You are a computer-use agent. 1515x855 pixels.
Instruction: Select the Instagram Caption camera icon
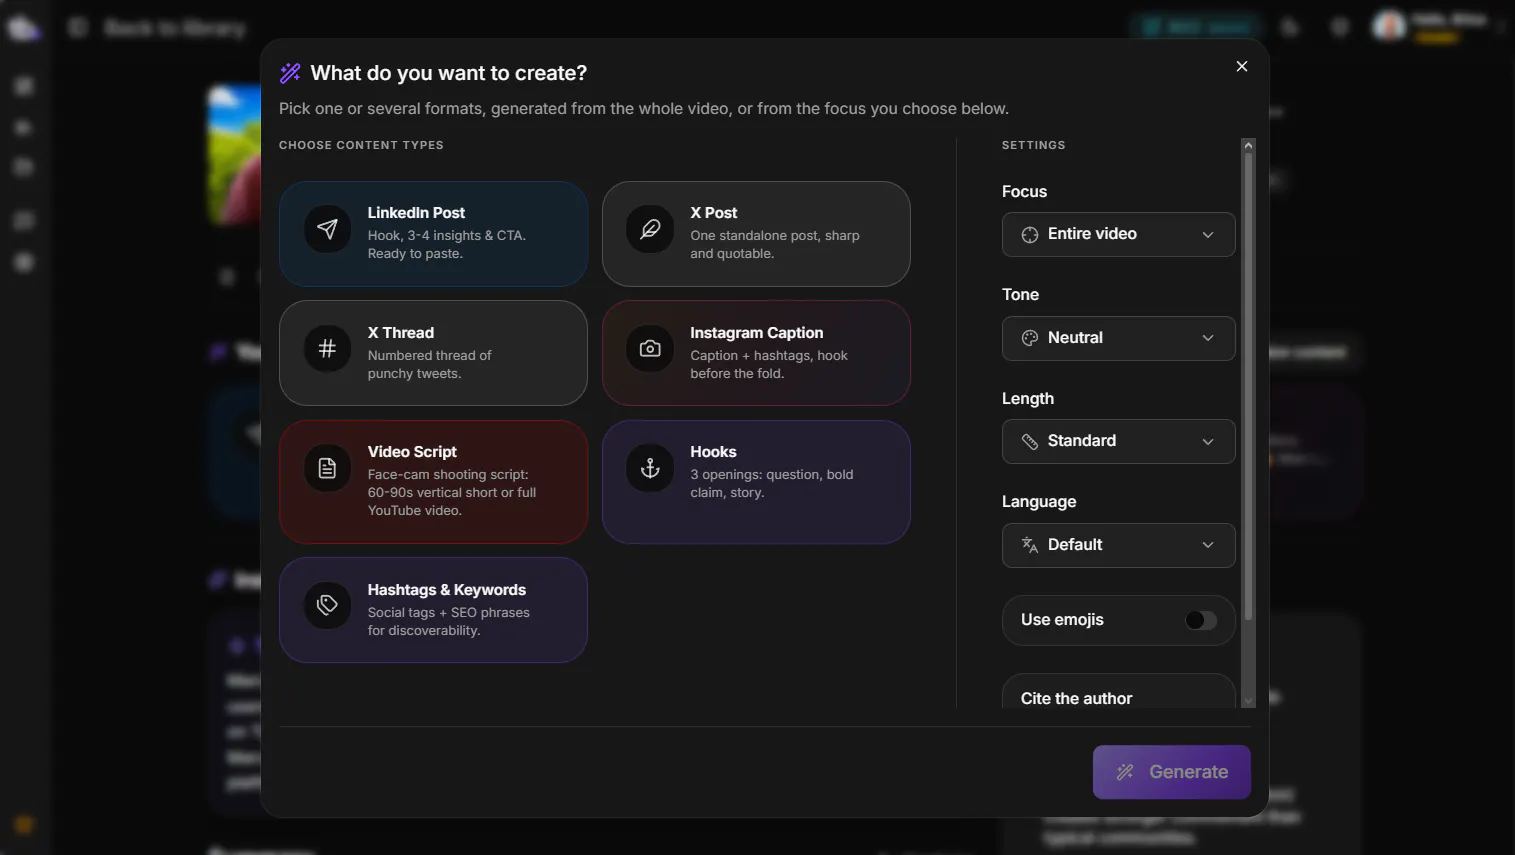point(650,348)
